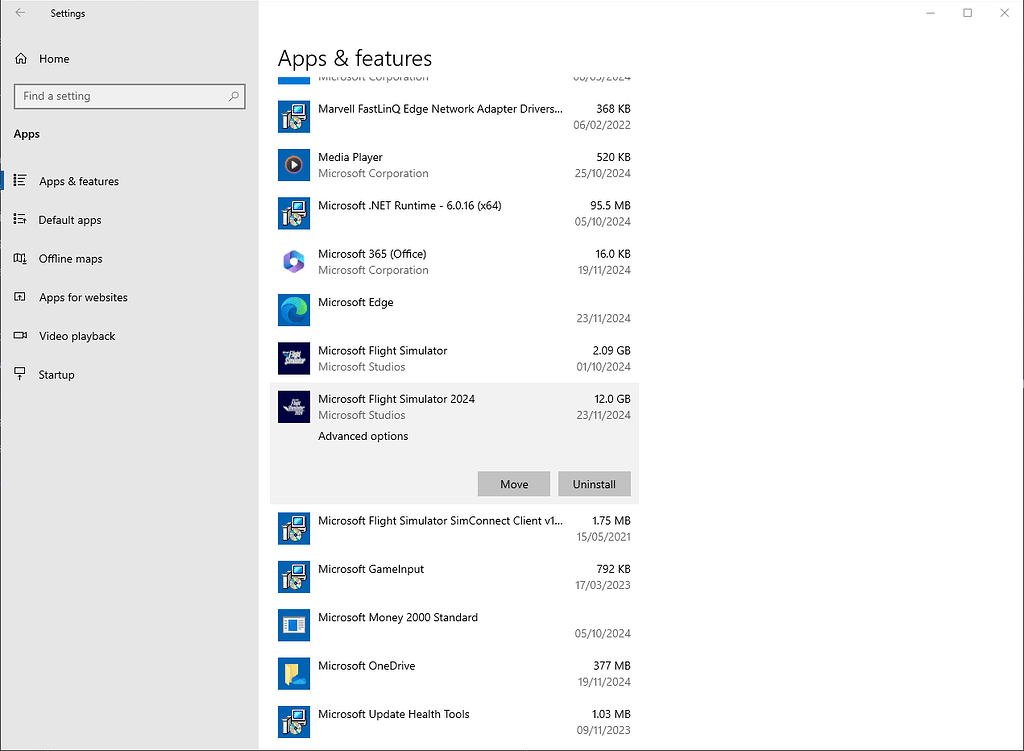Open Advanced options for Flight Simulator 2024
The width and height of the screenshot is (1024, 751).
tap(363, 436)
